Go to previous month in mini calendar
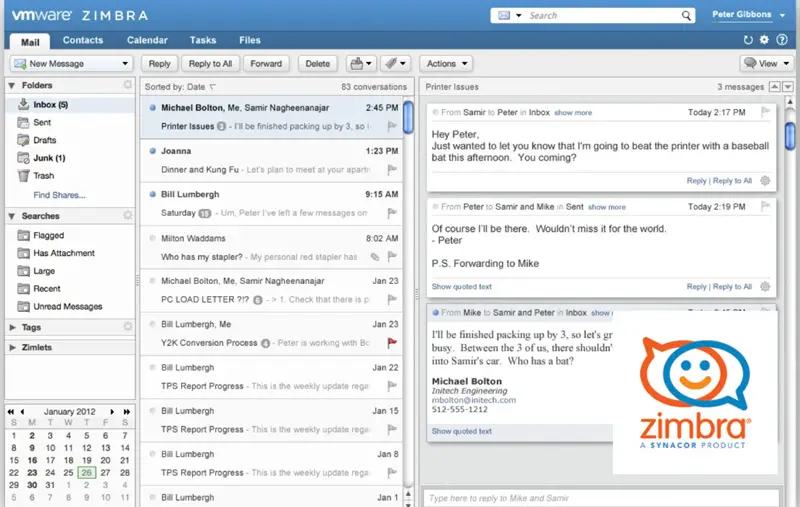 (x=22, y=412)
